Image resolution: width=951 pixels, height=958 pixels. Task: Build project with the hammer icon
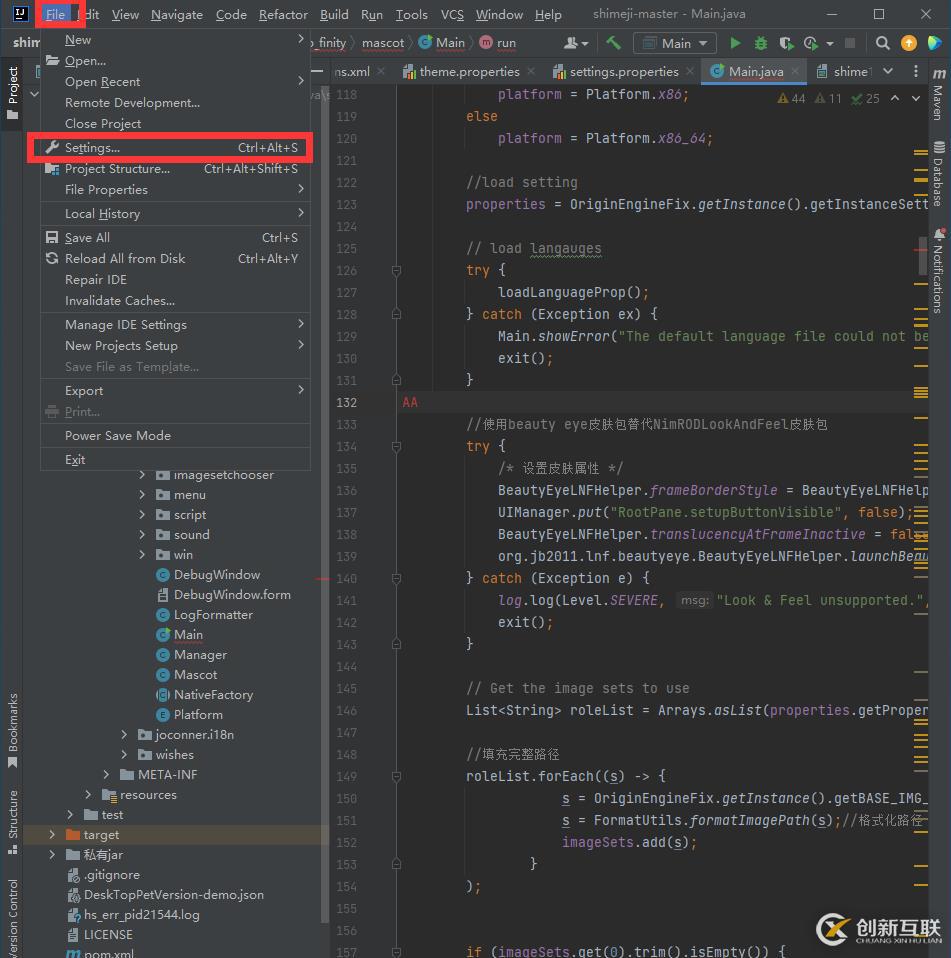(x=613, y=43)
